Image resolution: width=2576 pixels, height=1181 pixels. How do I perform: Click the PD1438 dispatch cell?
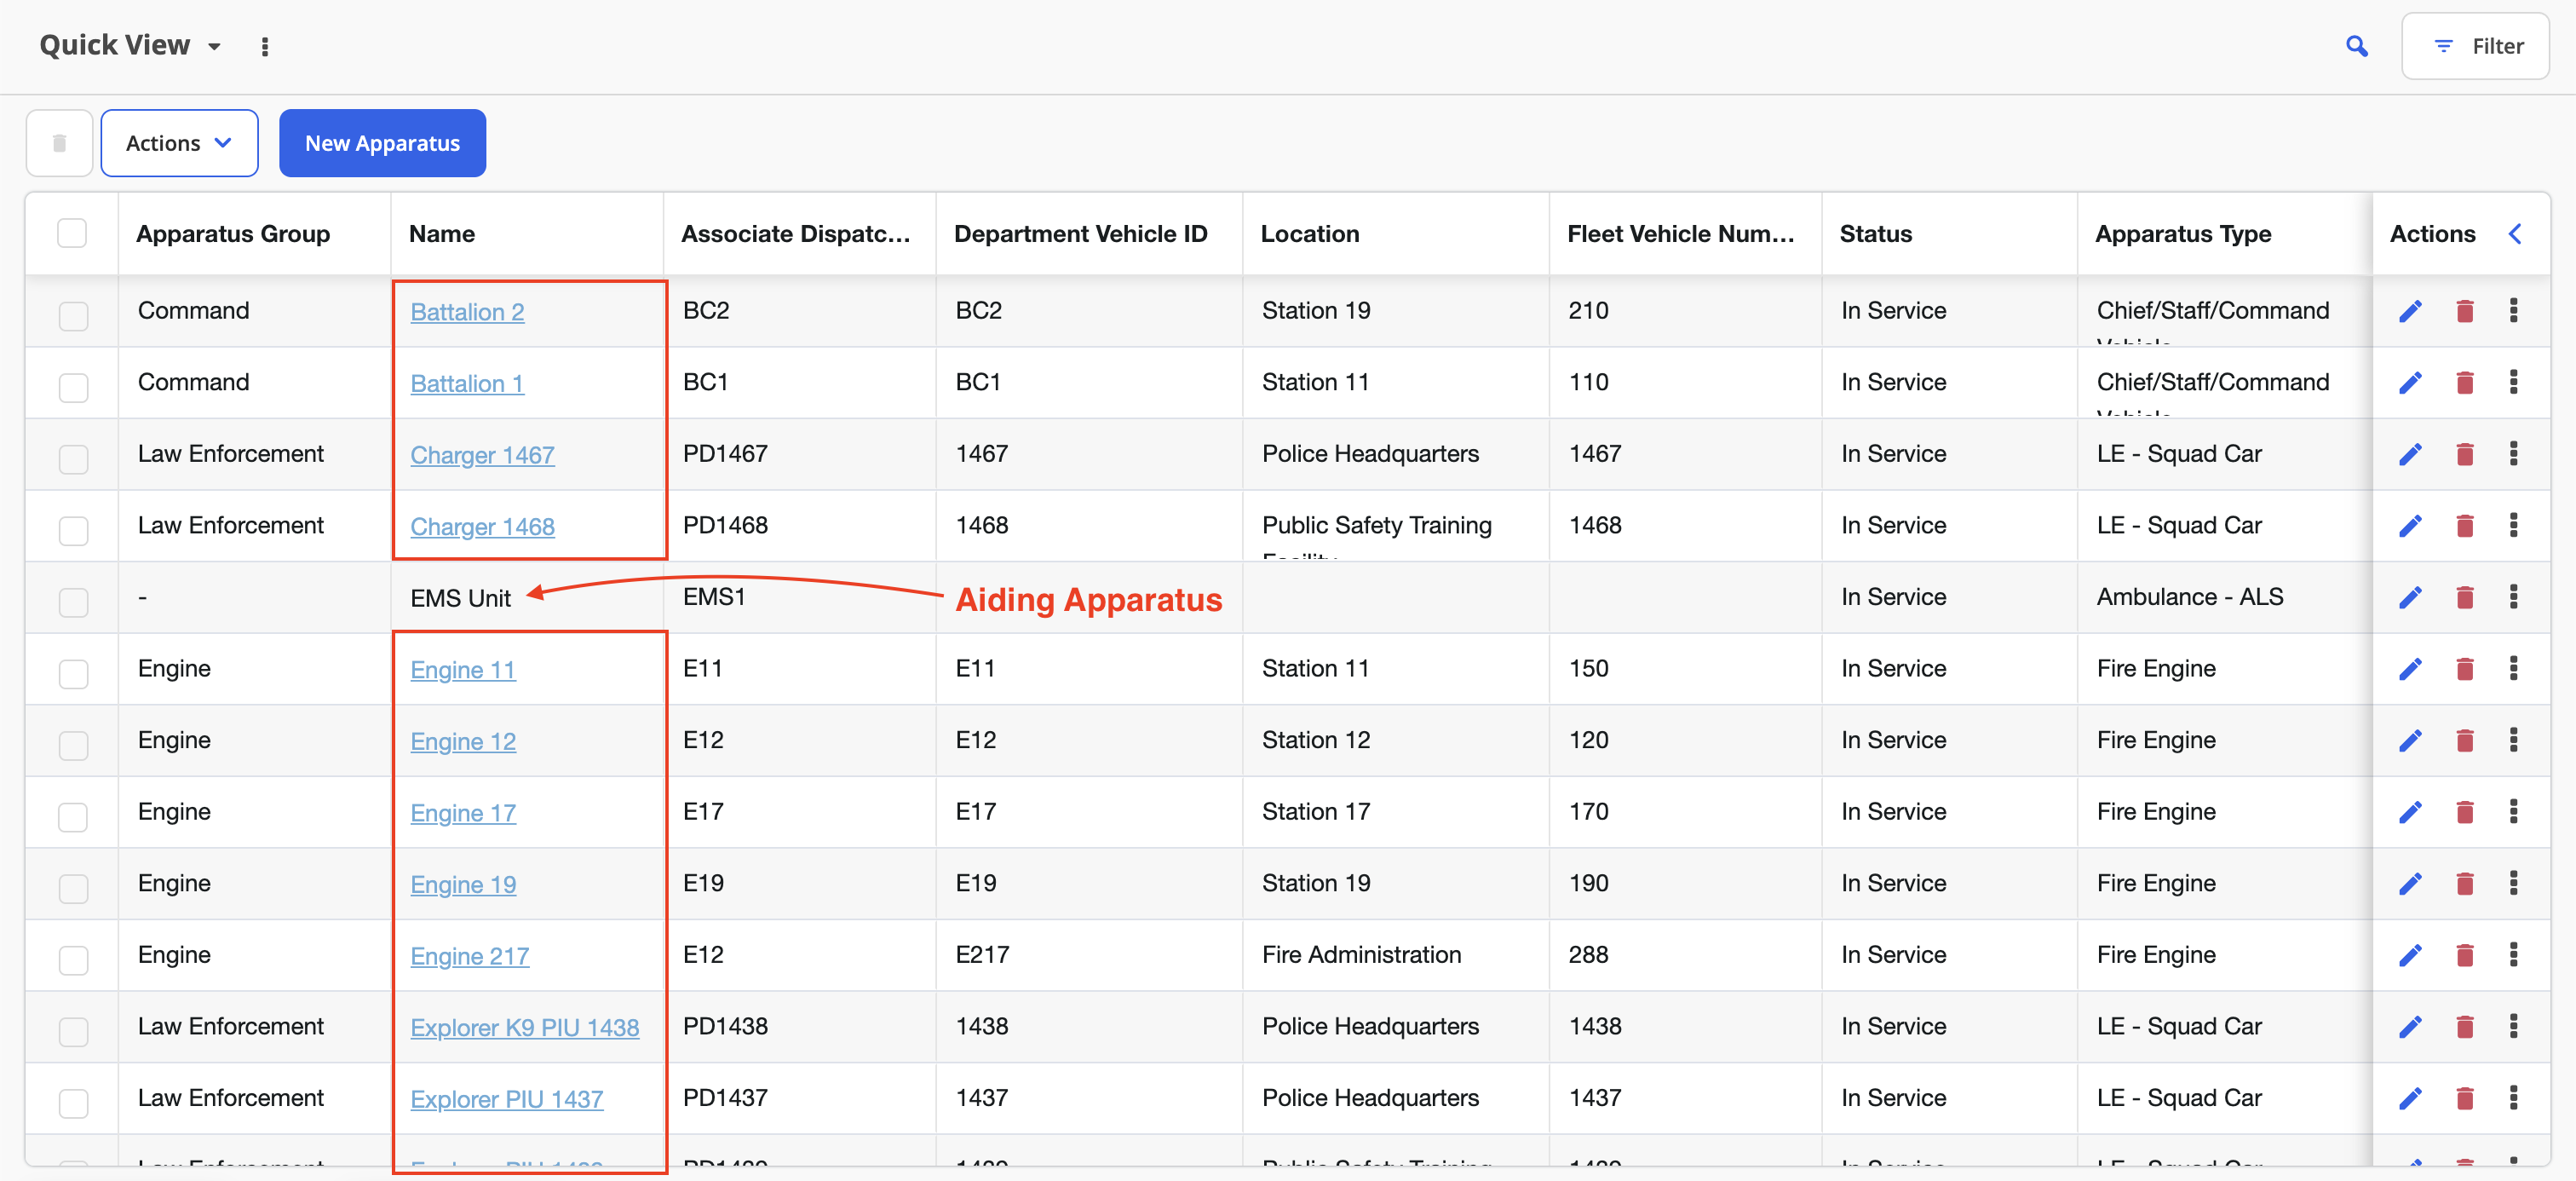point(725,1026)
